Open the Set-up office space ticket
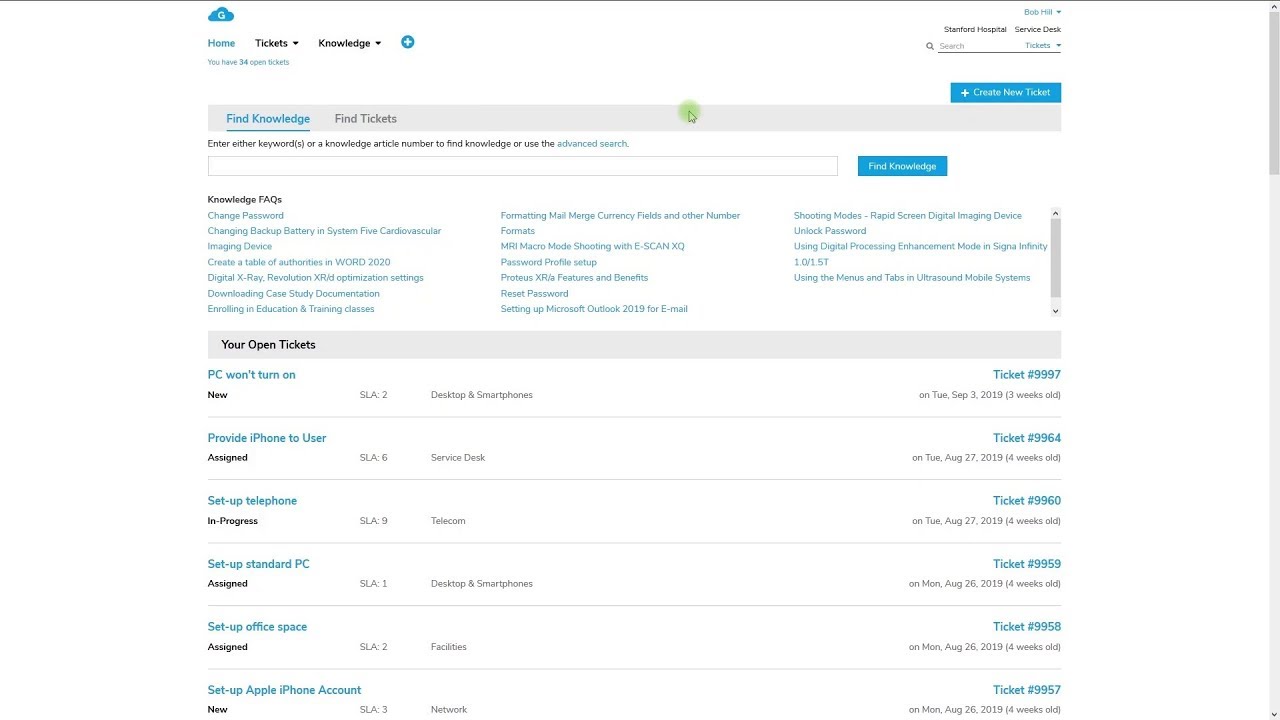 257,627
